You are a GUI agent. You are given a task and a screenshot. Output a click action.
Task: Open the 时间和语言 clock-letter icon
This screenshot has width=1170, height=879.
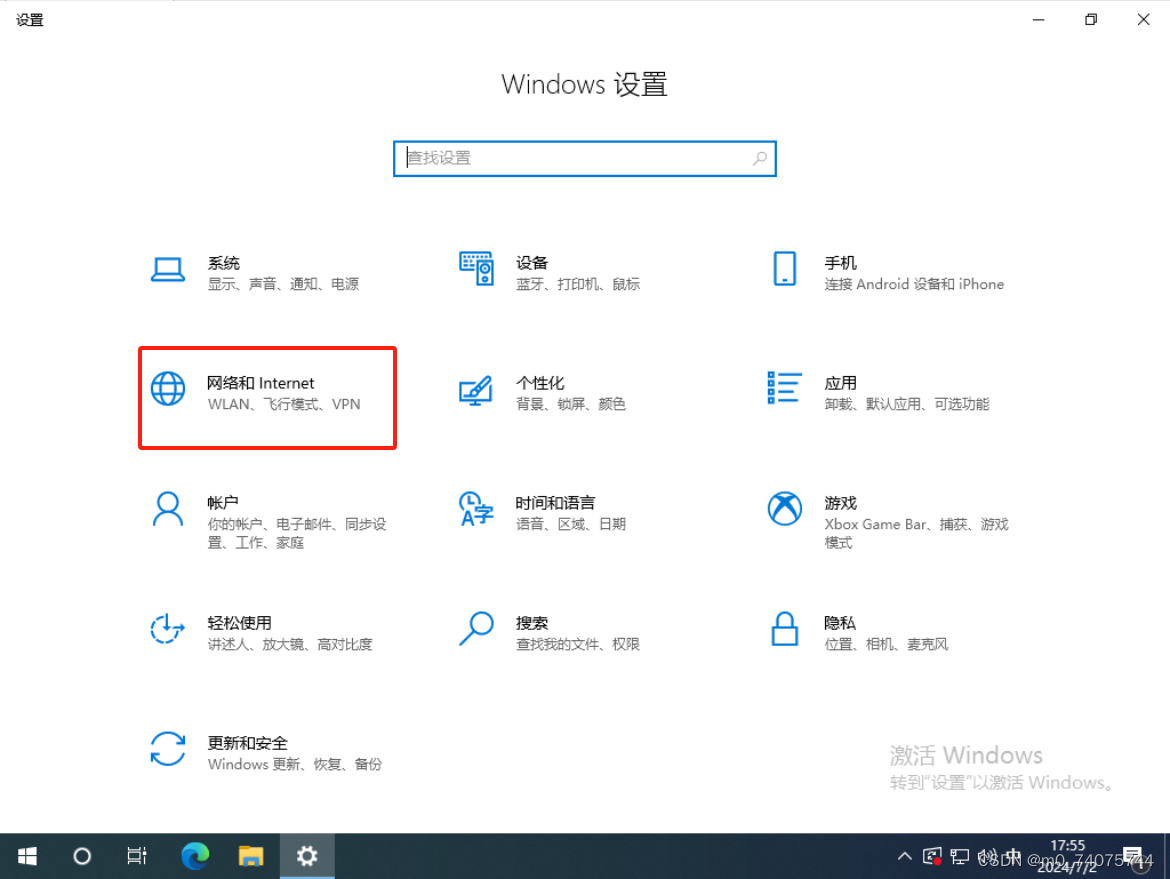pos(476,509)
